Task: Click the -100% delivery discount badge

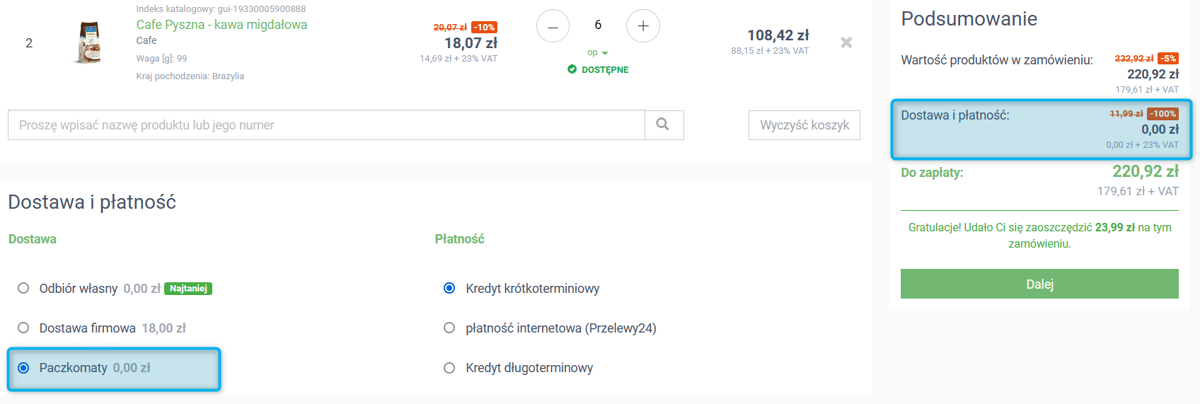Action: [1163, 114]
